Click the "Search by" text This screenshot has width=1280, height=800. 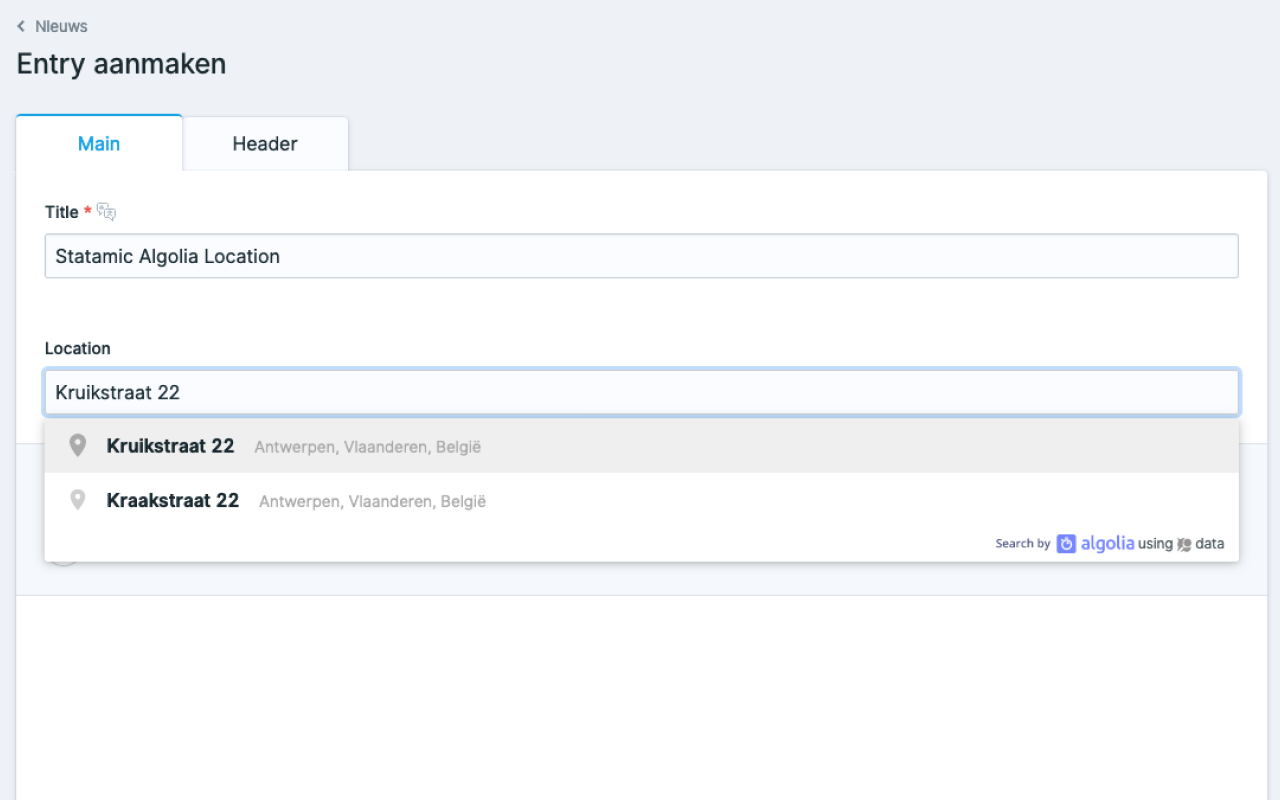click(x=1022, y=544)
